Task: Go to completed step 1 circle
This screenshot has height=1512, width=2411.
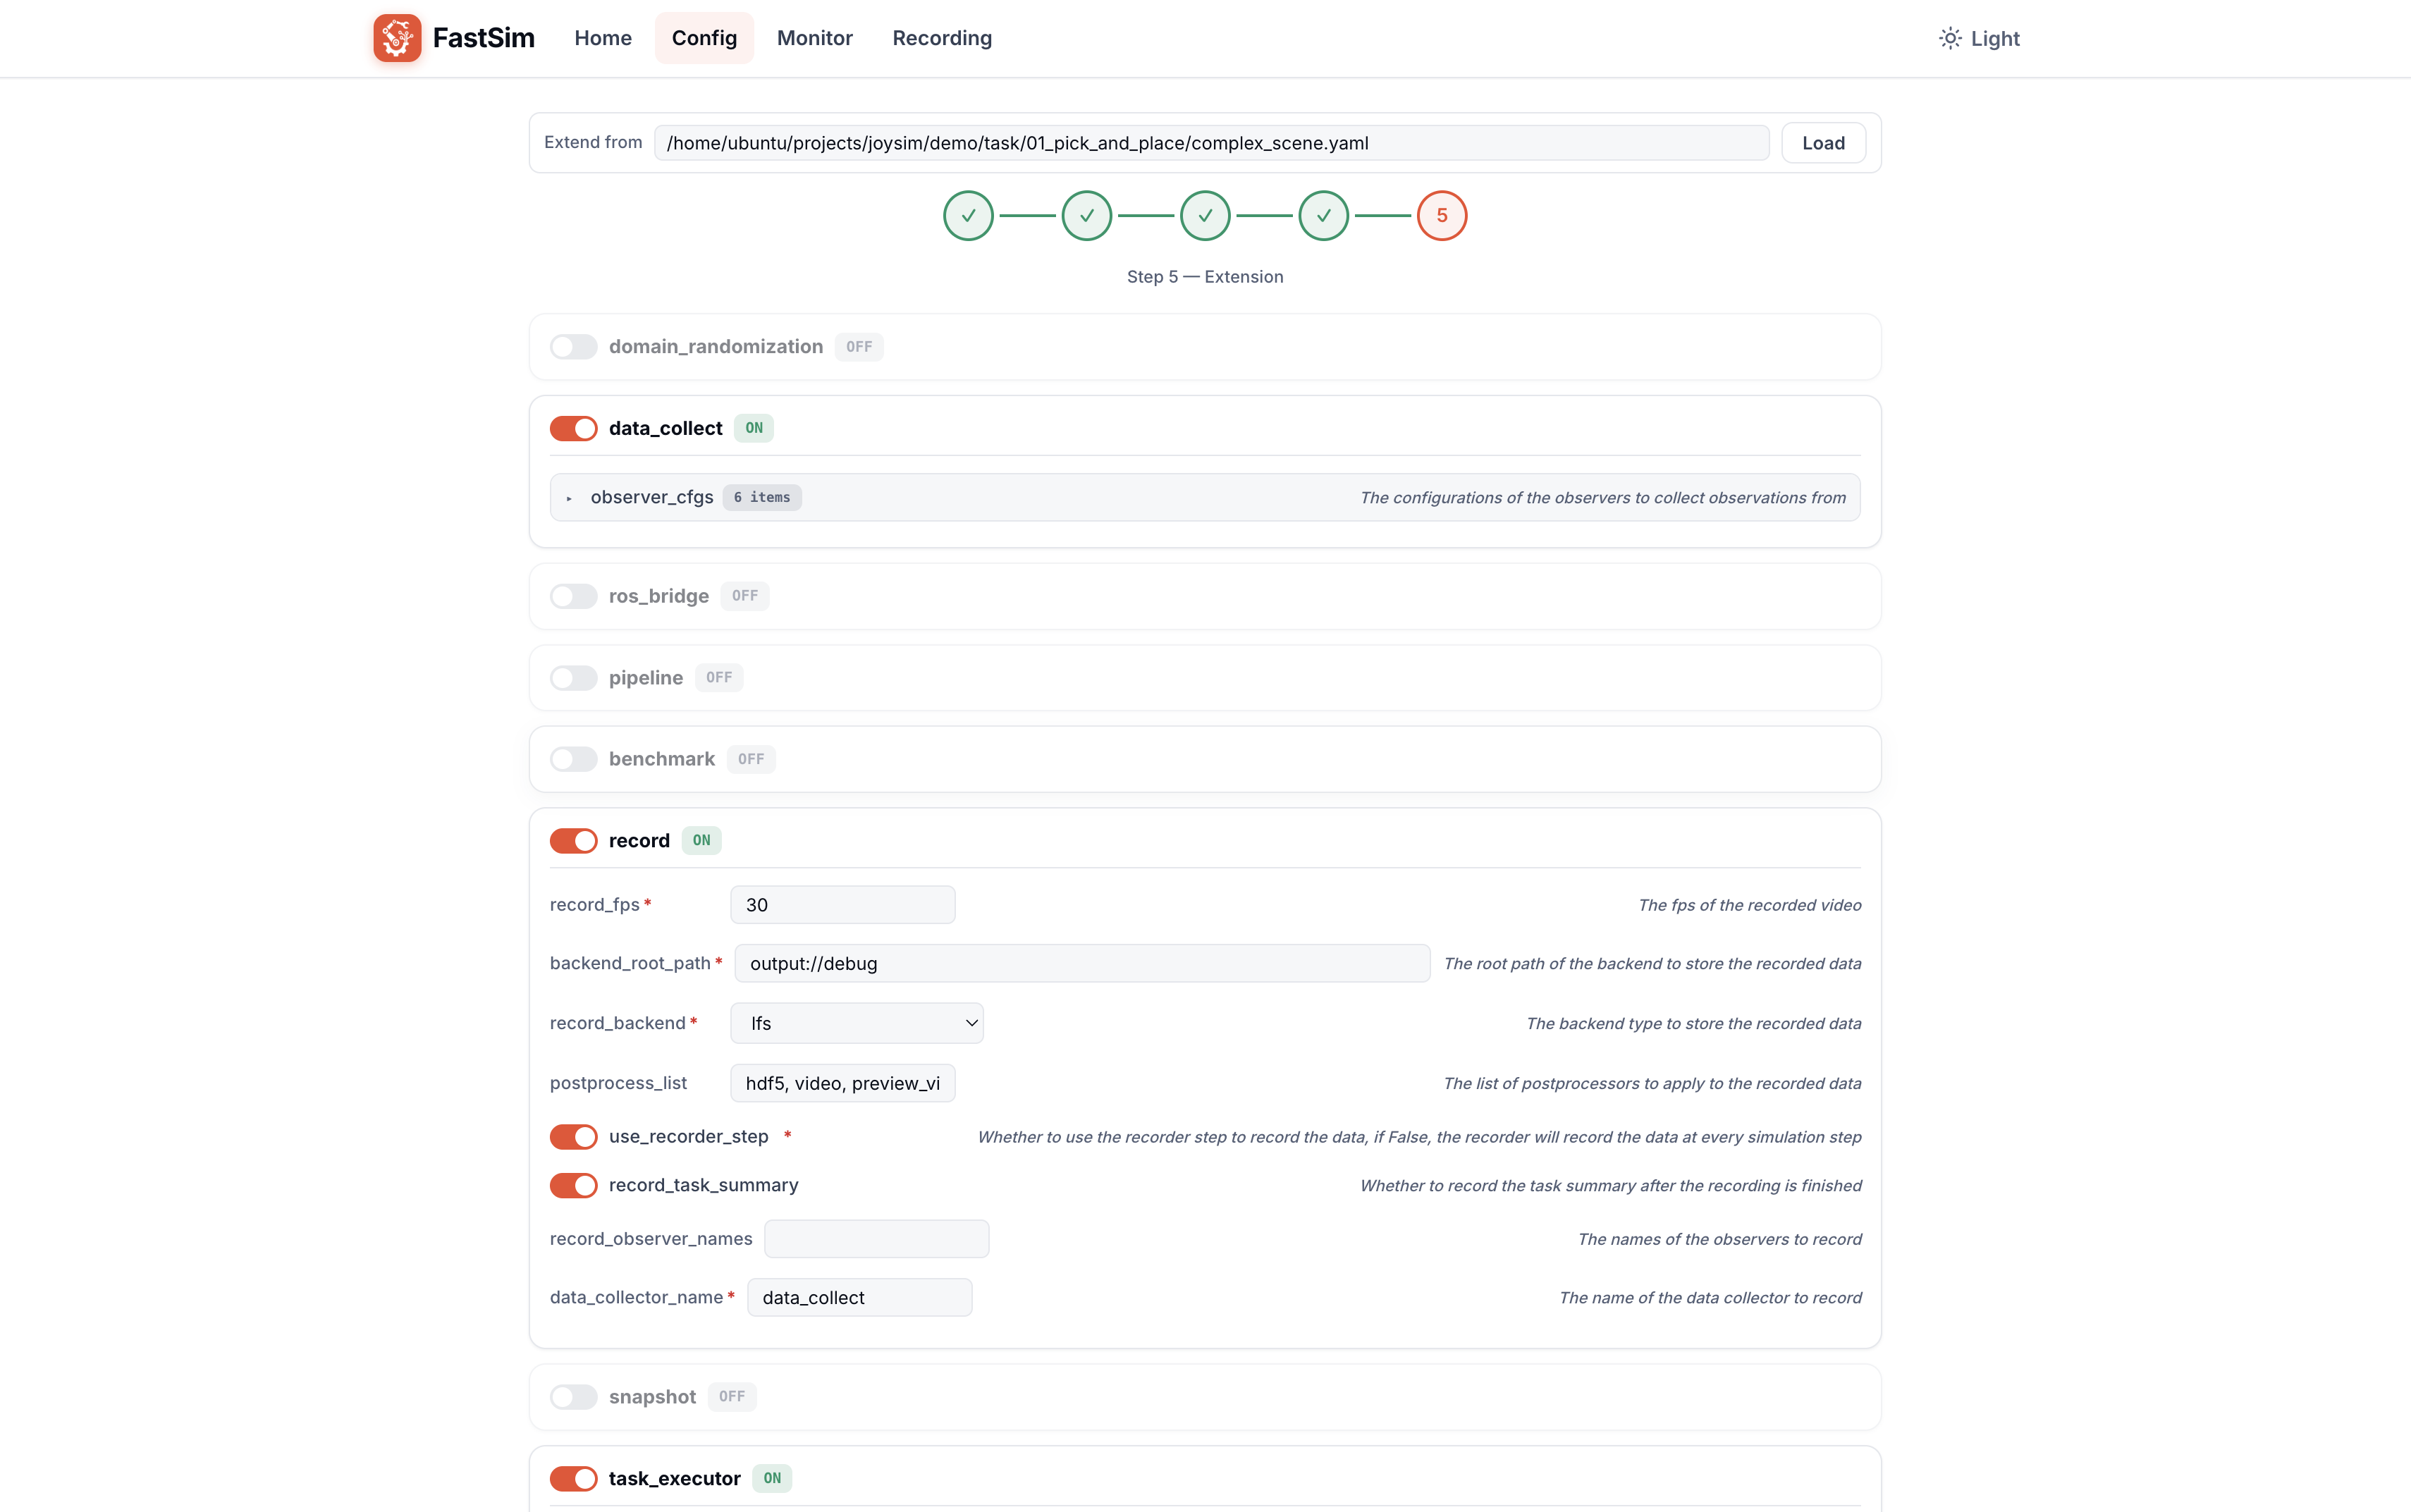Action: click(x=967, y=215)
